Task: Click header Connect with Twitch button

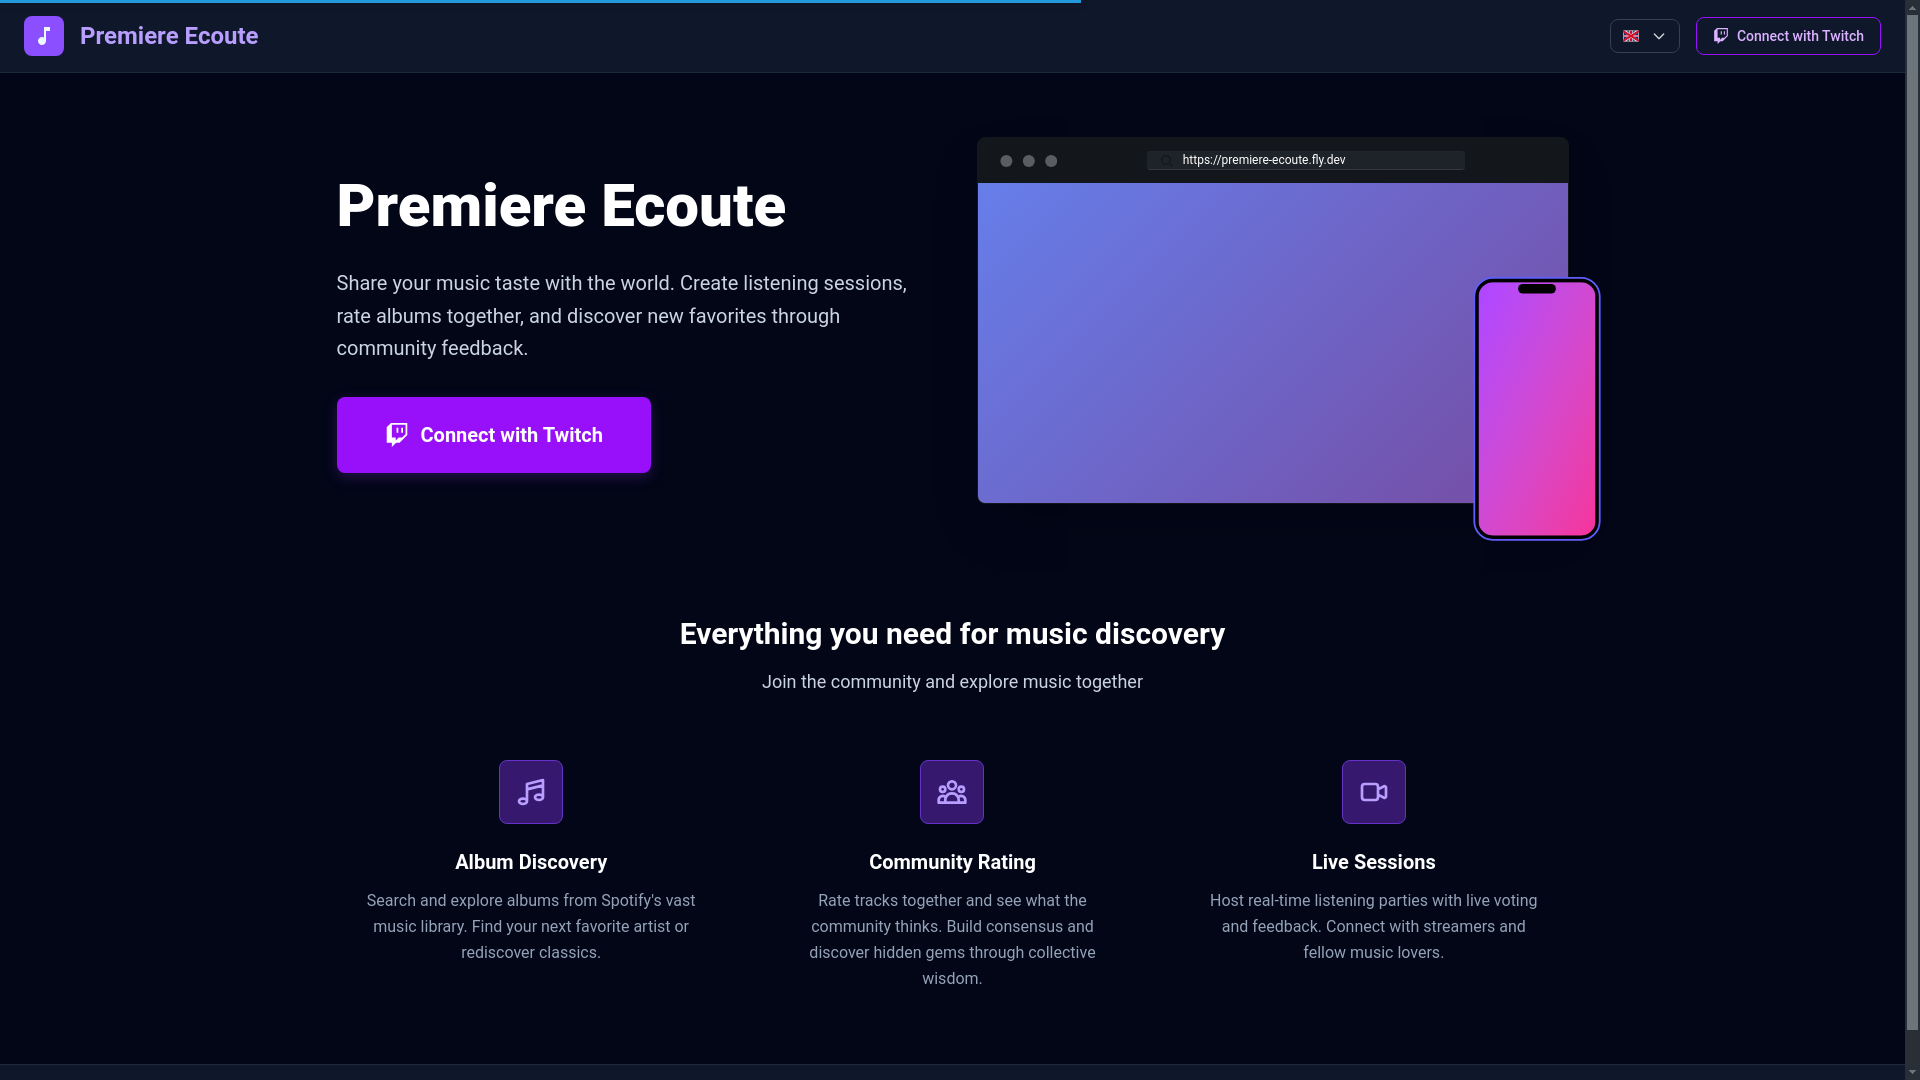Action: (x=1788, y=36)
